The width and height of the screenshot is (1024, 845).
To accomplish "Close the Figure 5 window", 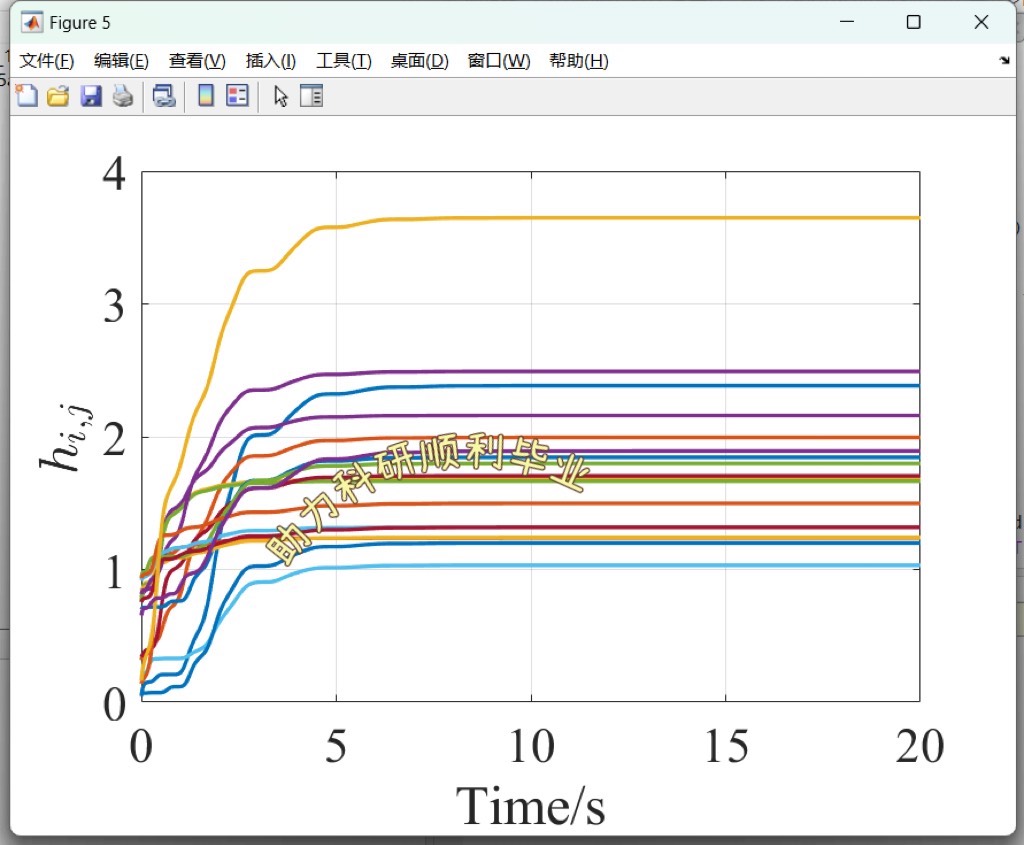I will pyautogui.click(x=981, y=22).
